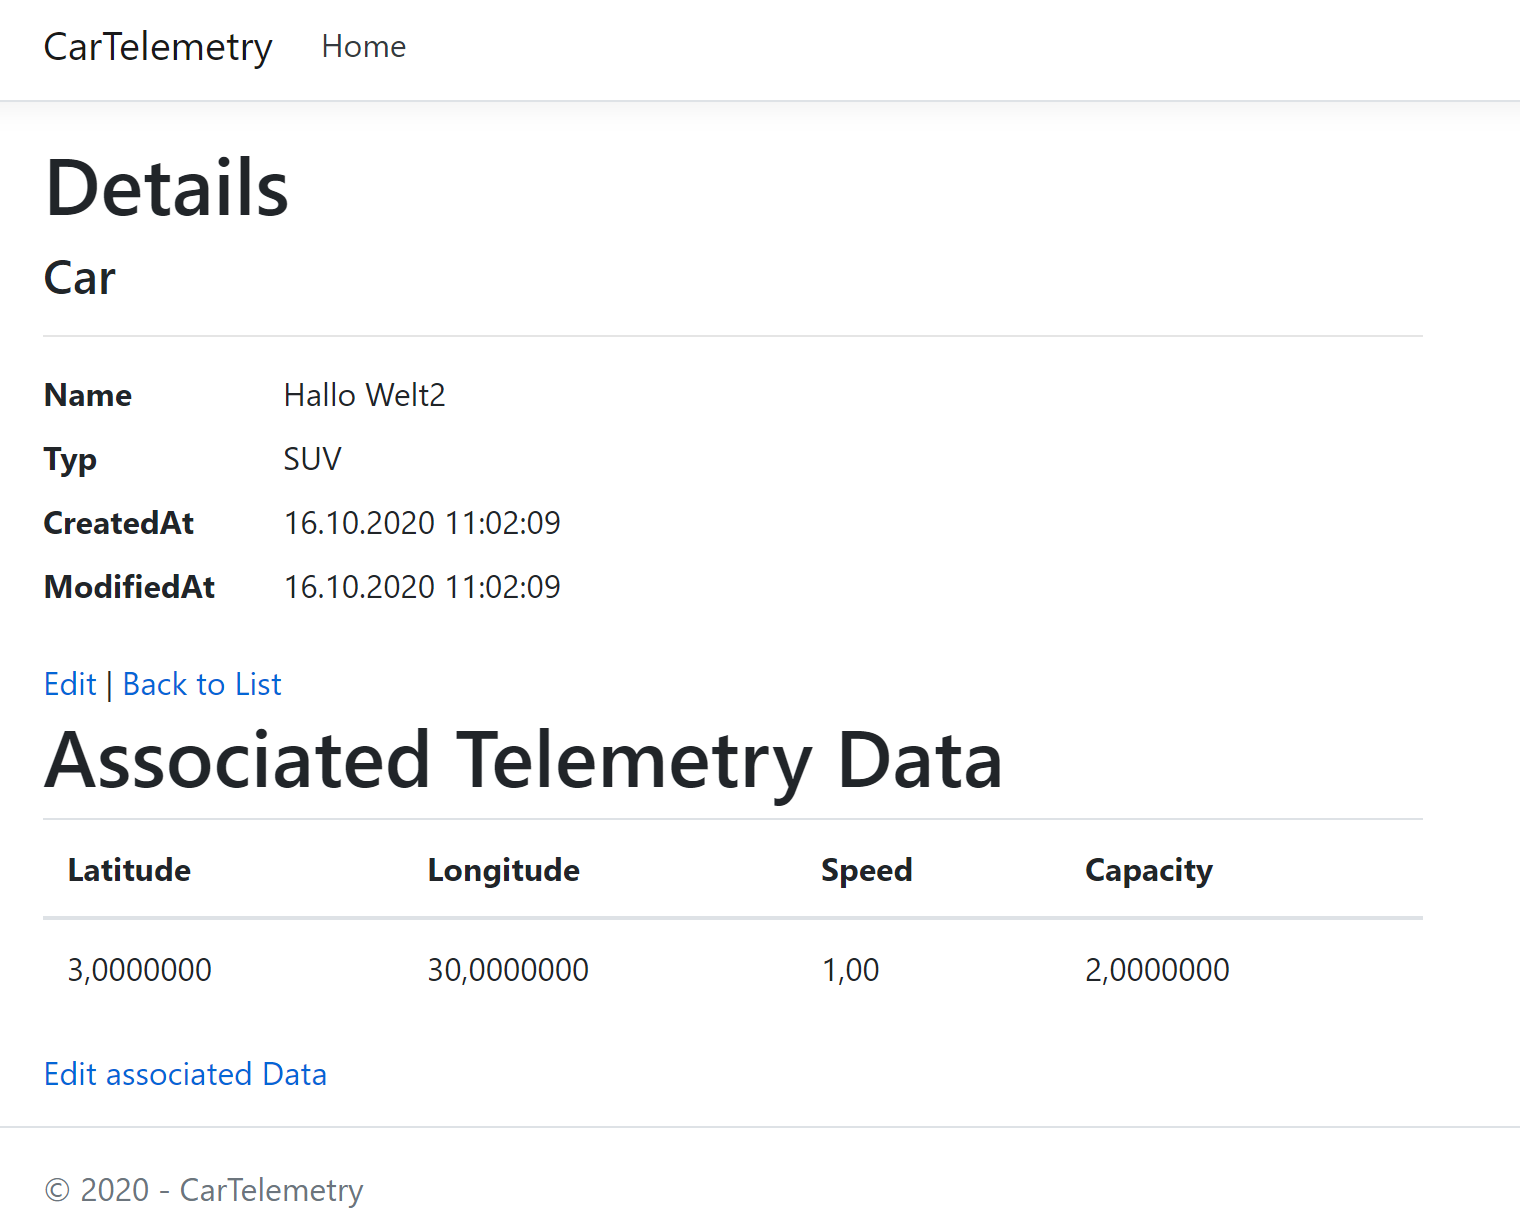Select the latitude value 3,0000000
The width and height of the screenshot is (1520, 1228).
coord(139,970)
